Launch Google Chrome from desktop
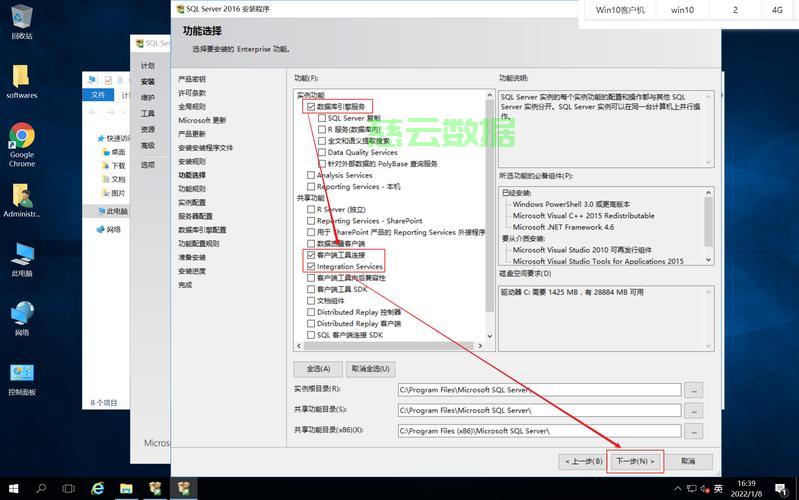This screenshot has height=500, width=799. pyautogui.click(x=21, y=145)
